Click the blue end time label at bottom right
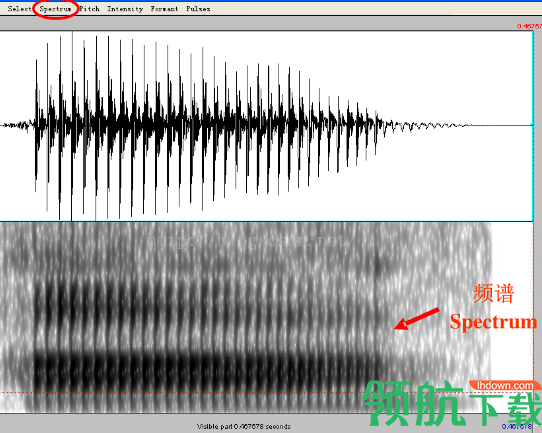 tap(516, 426)
